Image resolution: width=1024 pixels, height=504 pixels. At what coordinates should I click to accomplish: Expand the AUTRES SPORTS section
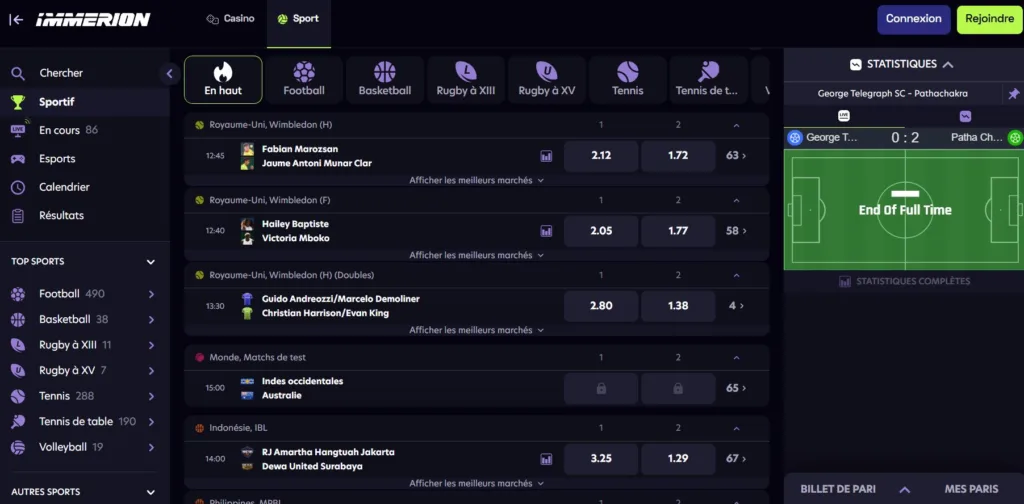point(151,492)
